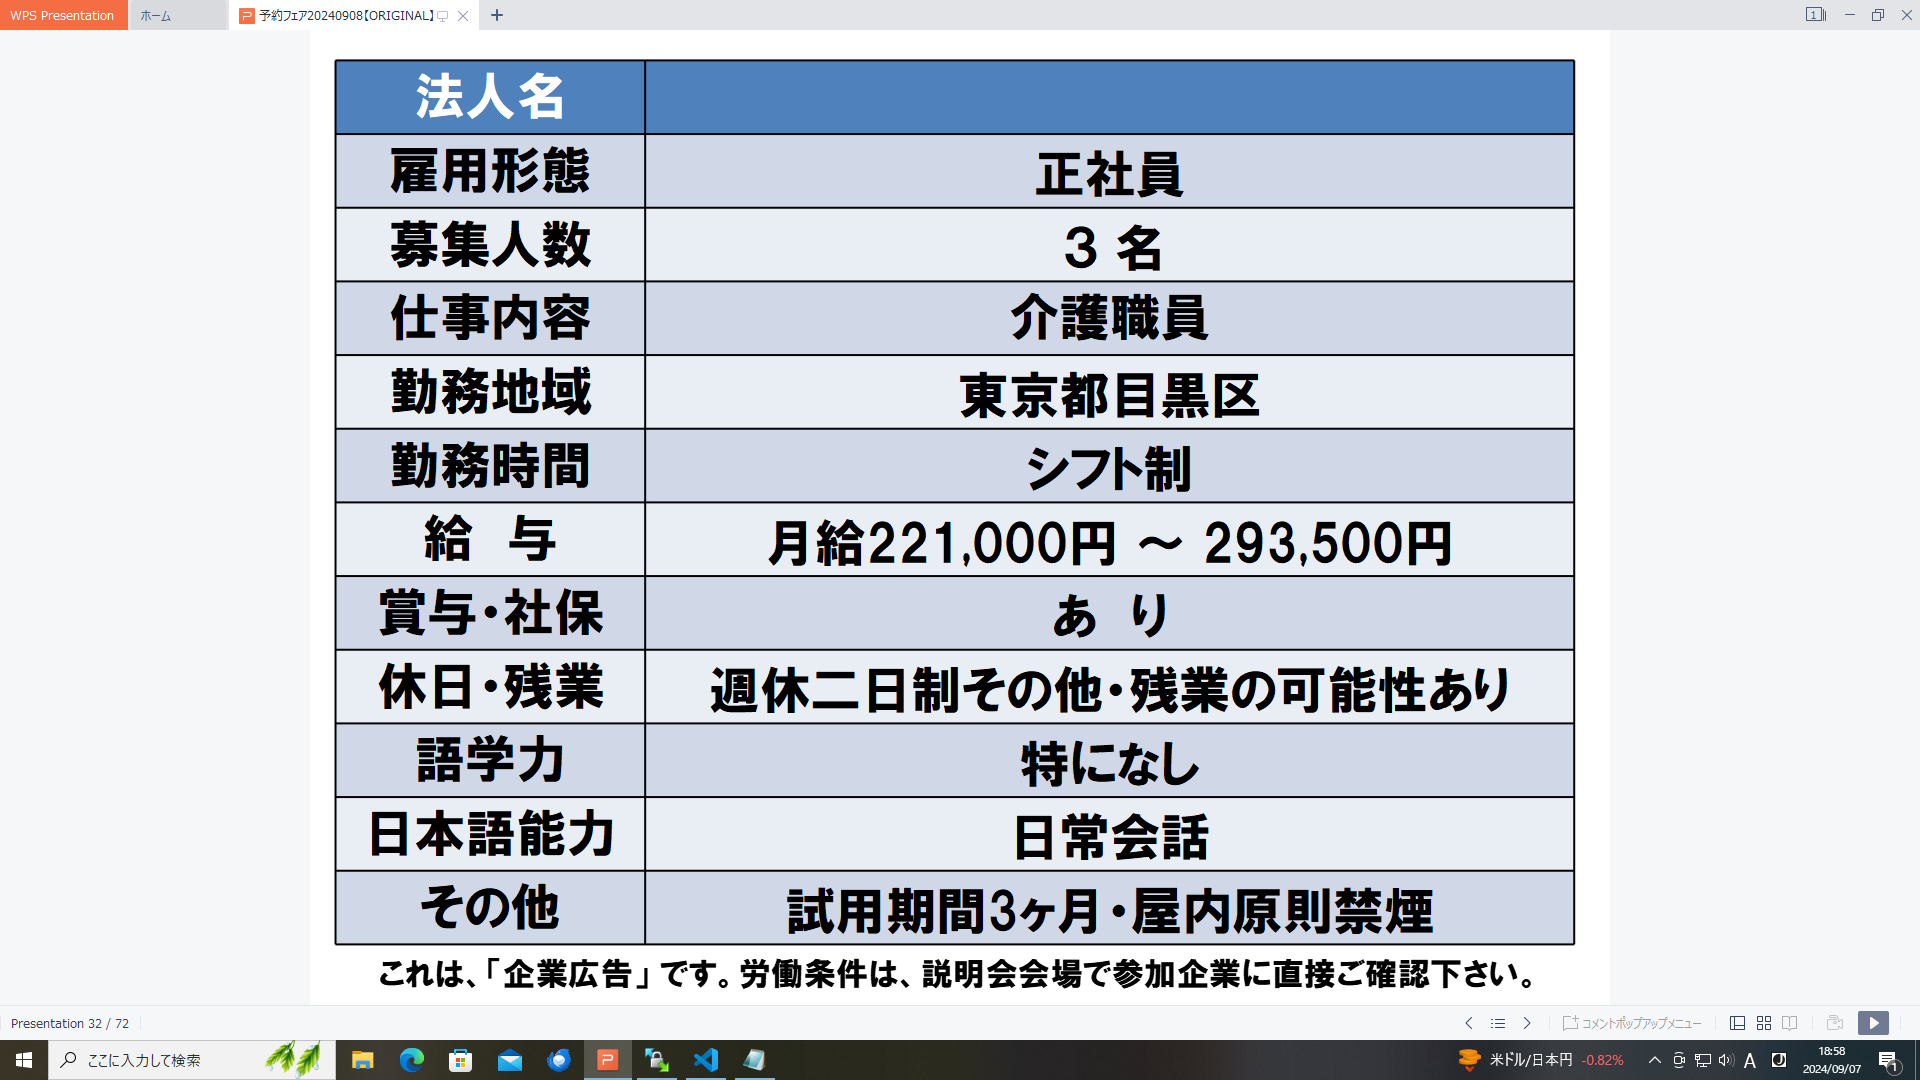Open Microsoft Store from the taskbar
Viewport: 1920px width, 1080px height.
460,1060
